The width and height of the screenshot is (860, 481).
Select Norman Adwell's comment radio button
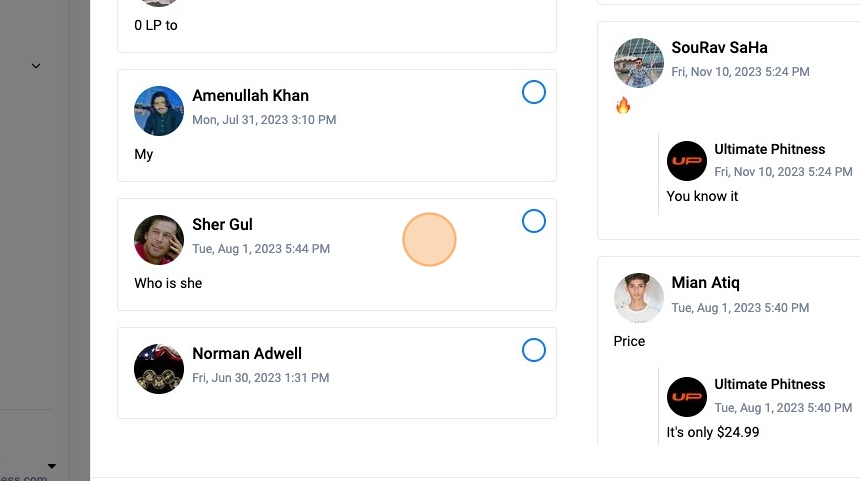(x=534, y=350)
